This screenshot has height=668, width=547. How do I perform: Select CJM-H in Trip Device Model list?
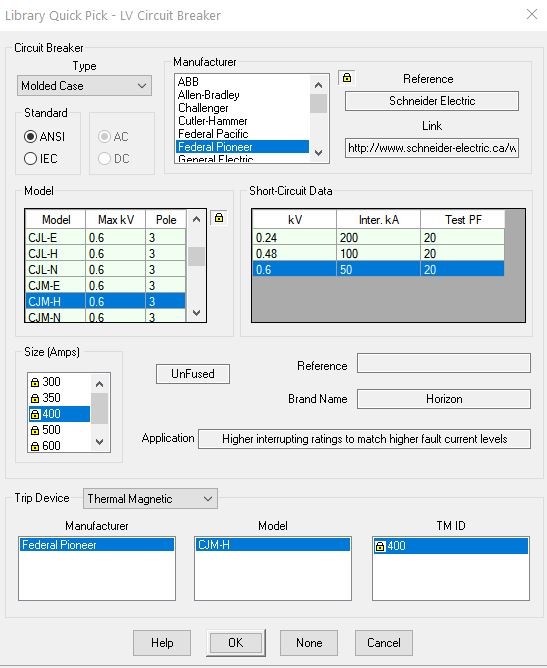[273, 545]
